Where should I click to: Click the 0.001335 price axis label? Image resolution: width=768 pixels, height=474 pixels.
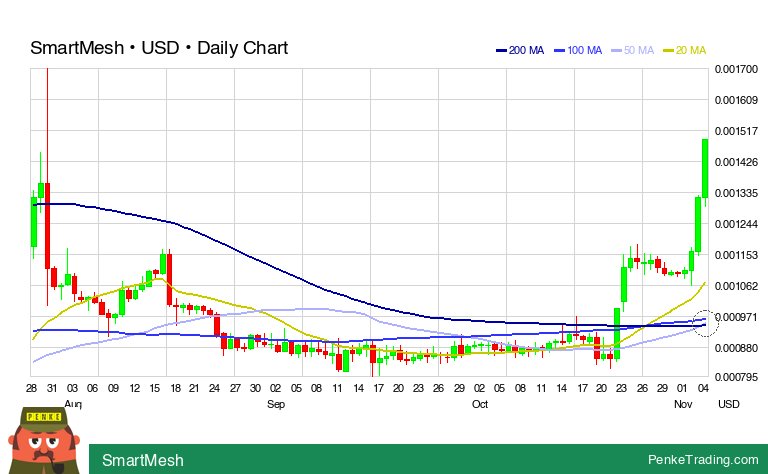(x=736, y=193)
